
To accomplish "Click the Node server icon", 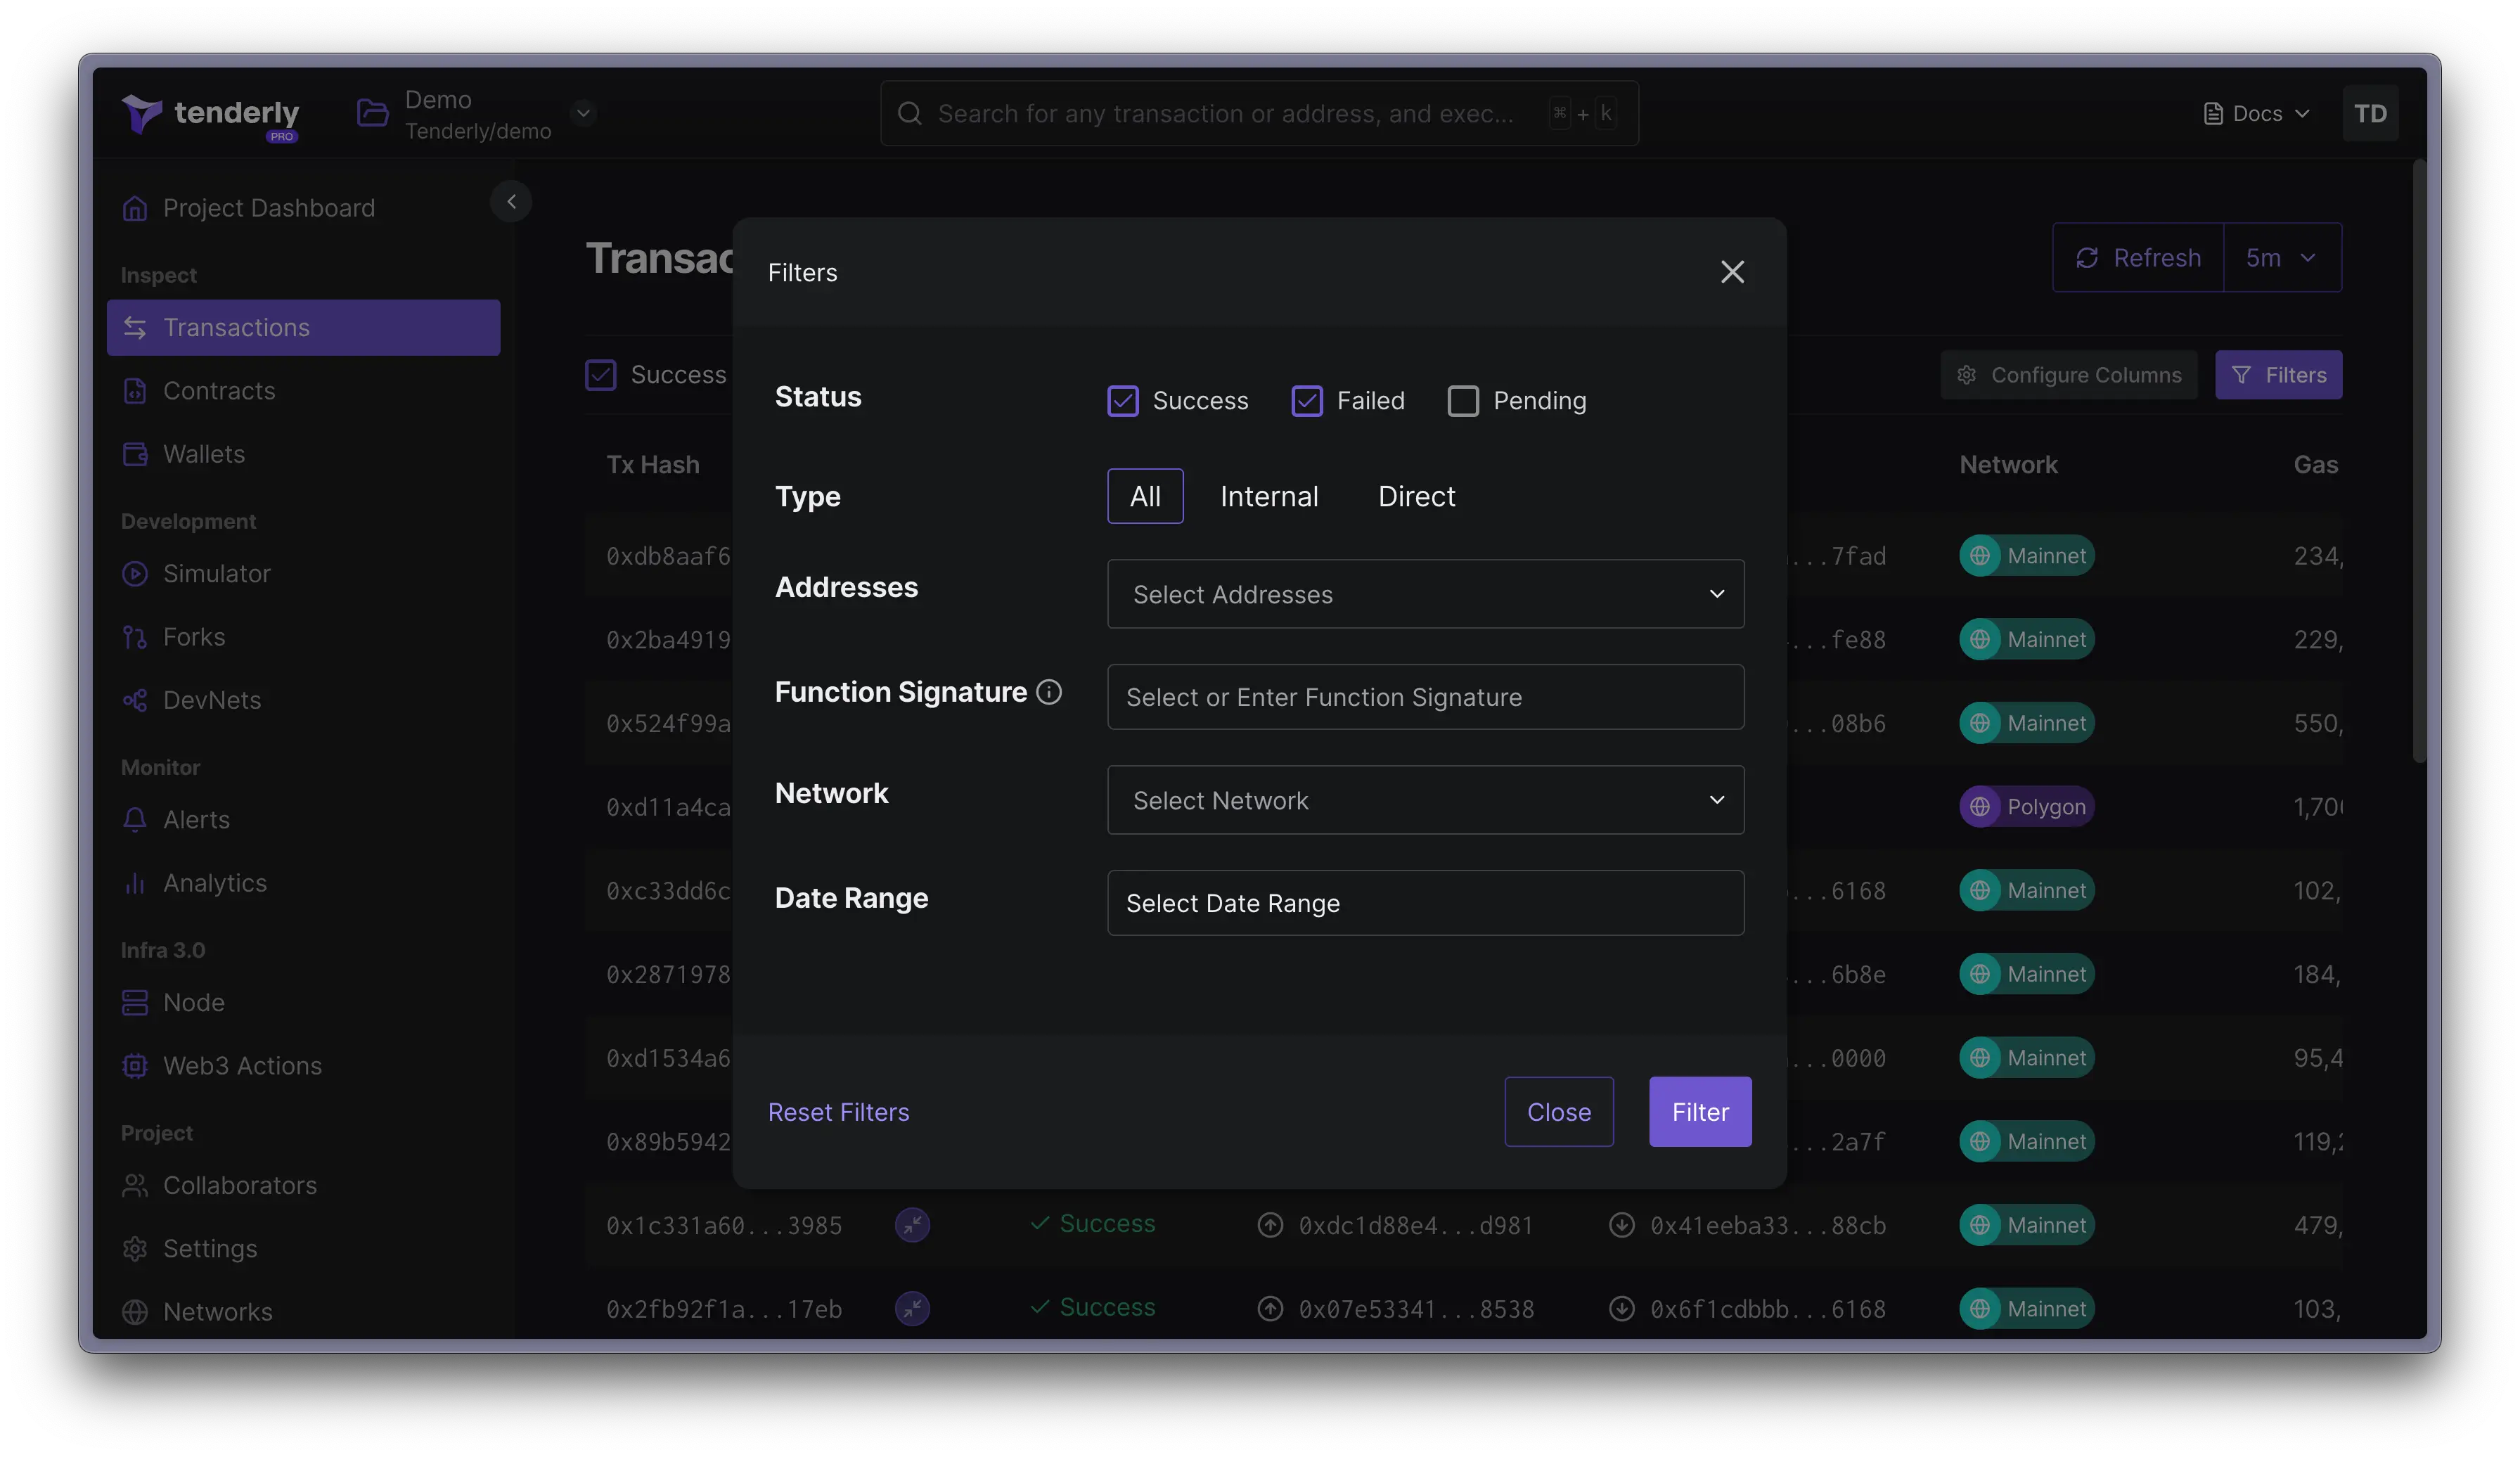I will tap(135, 1002).
